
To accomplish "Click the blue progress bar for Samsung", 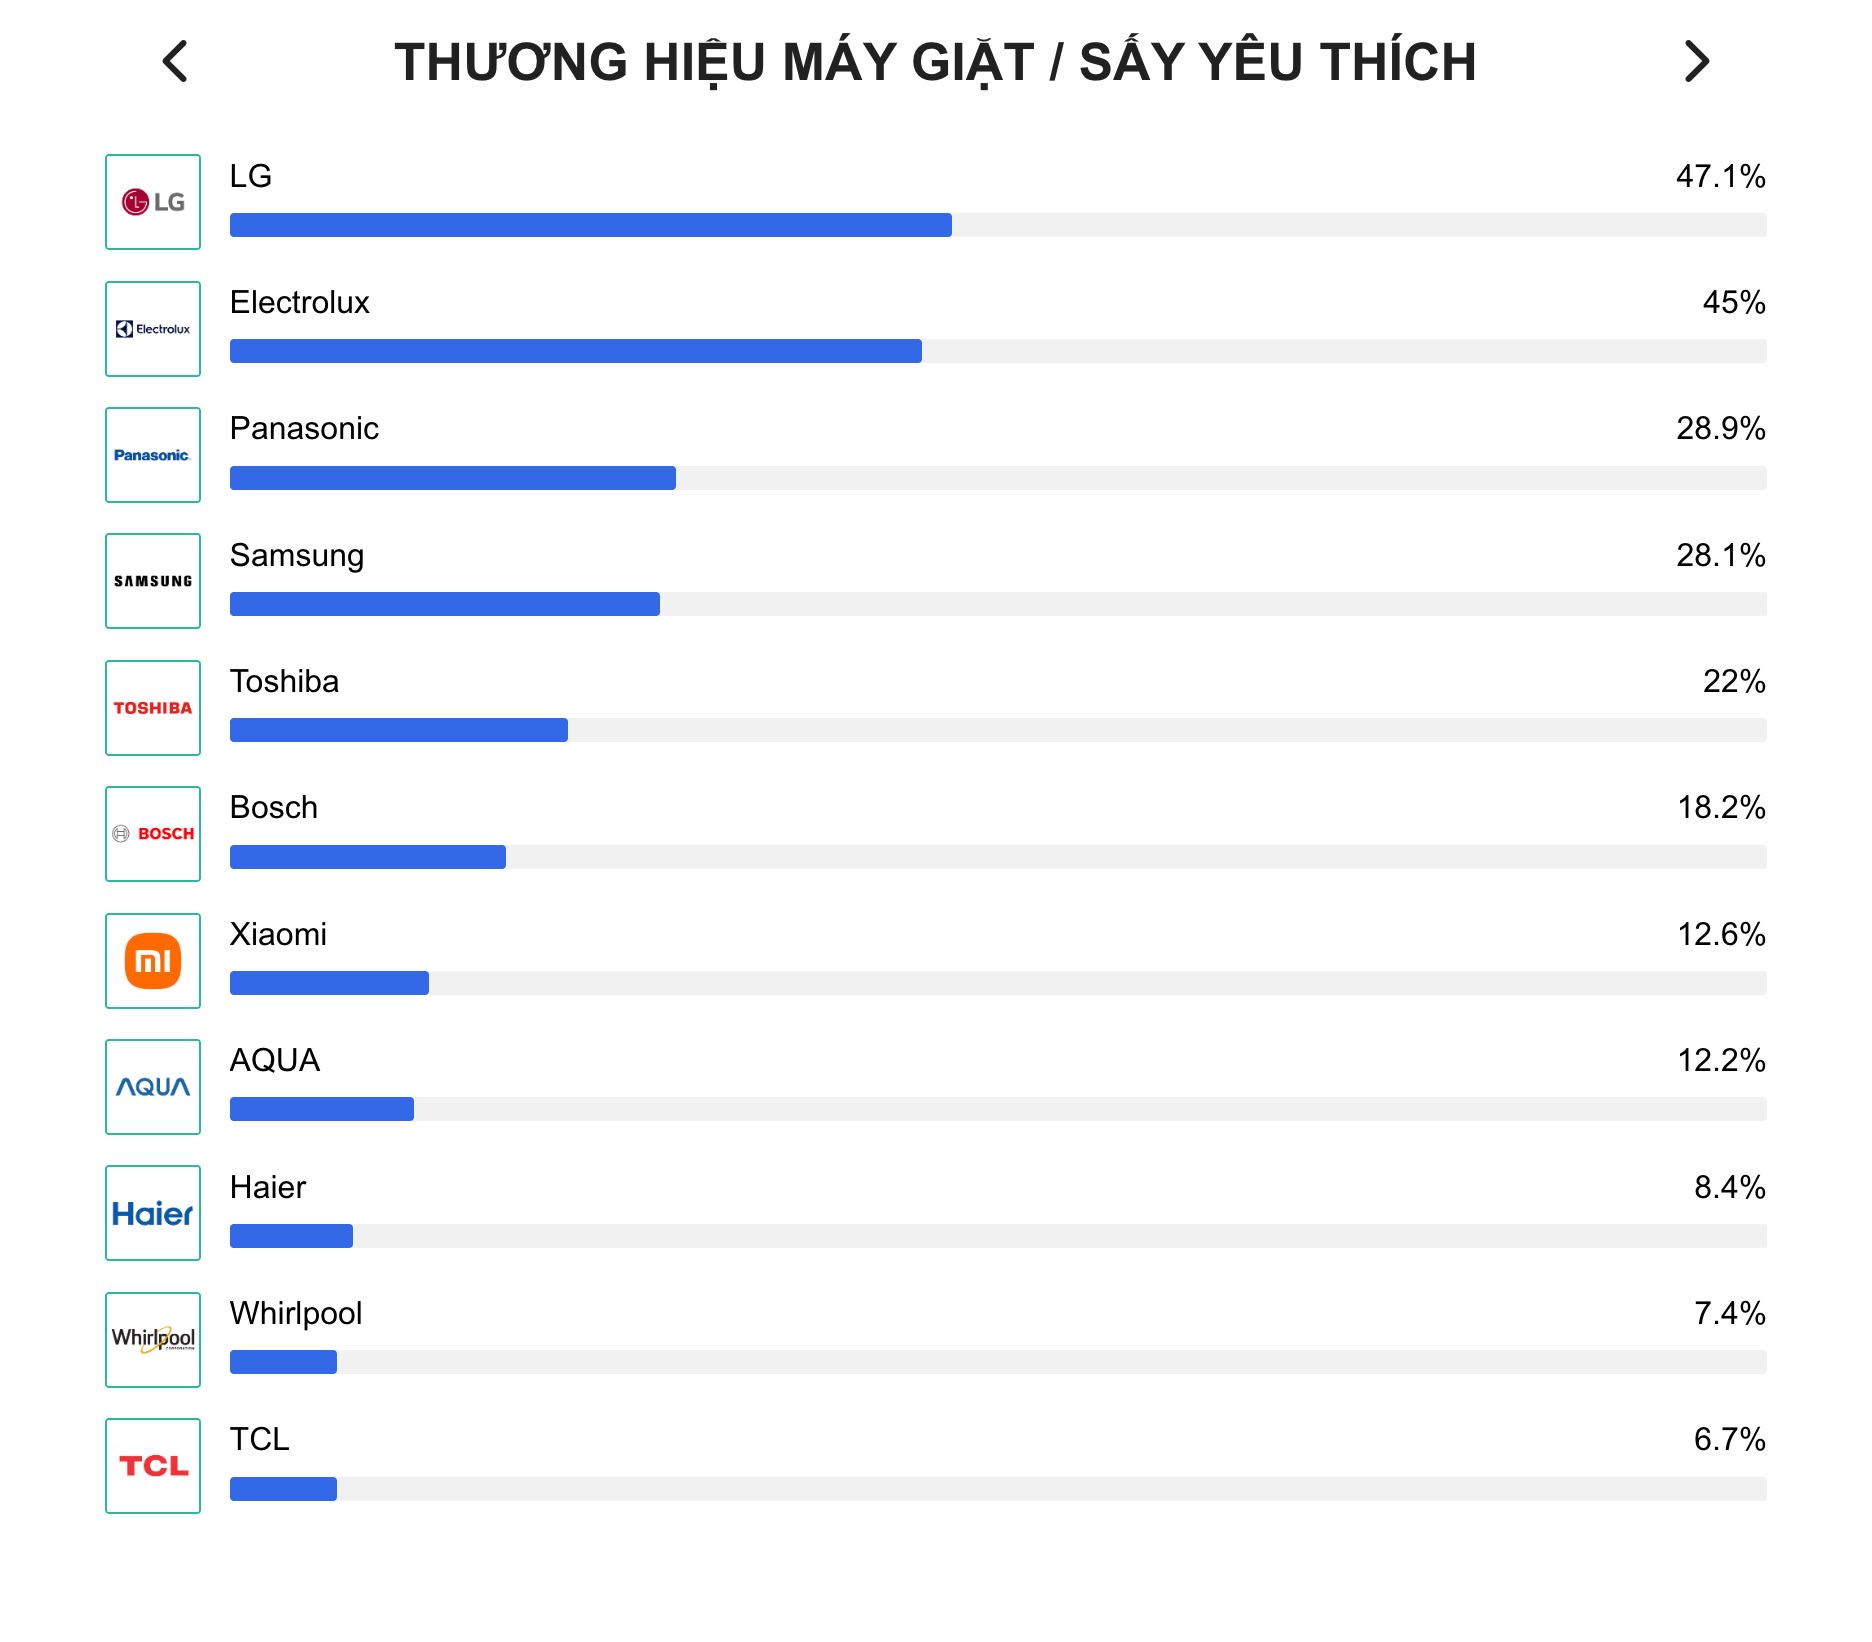I will click(444, 604).
